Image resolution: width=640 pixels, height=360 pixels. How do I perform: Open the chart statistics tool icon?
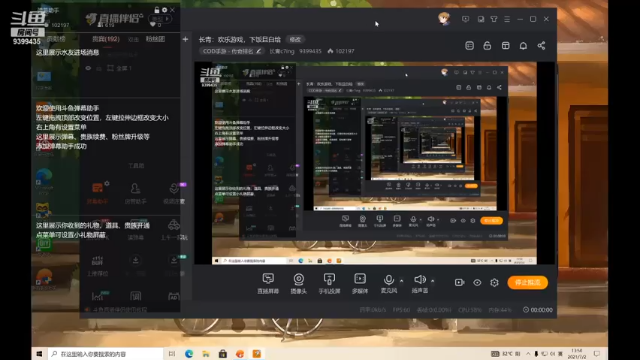[98, 296]
